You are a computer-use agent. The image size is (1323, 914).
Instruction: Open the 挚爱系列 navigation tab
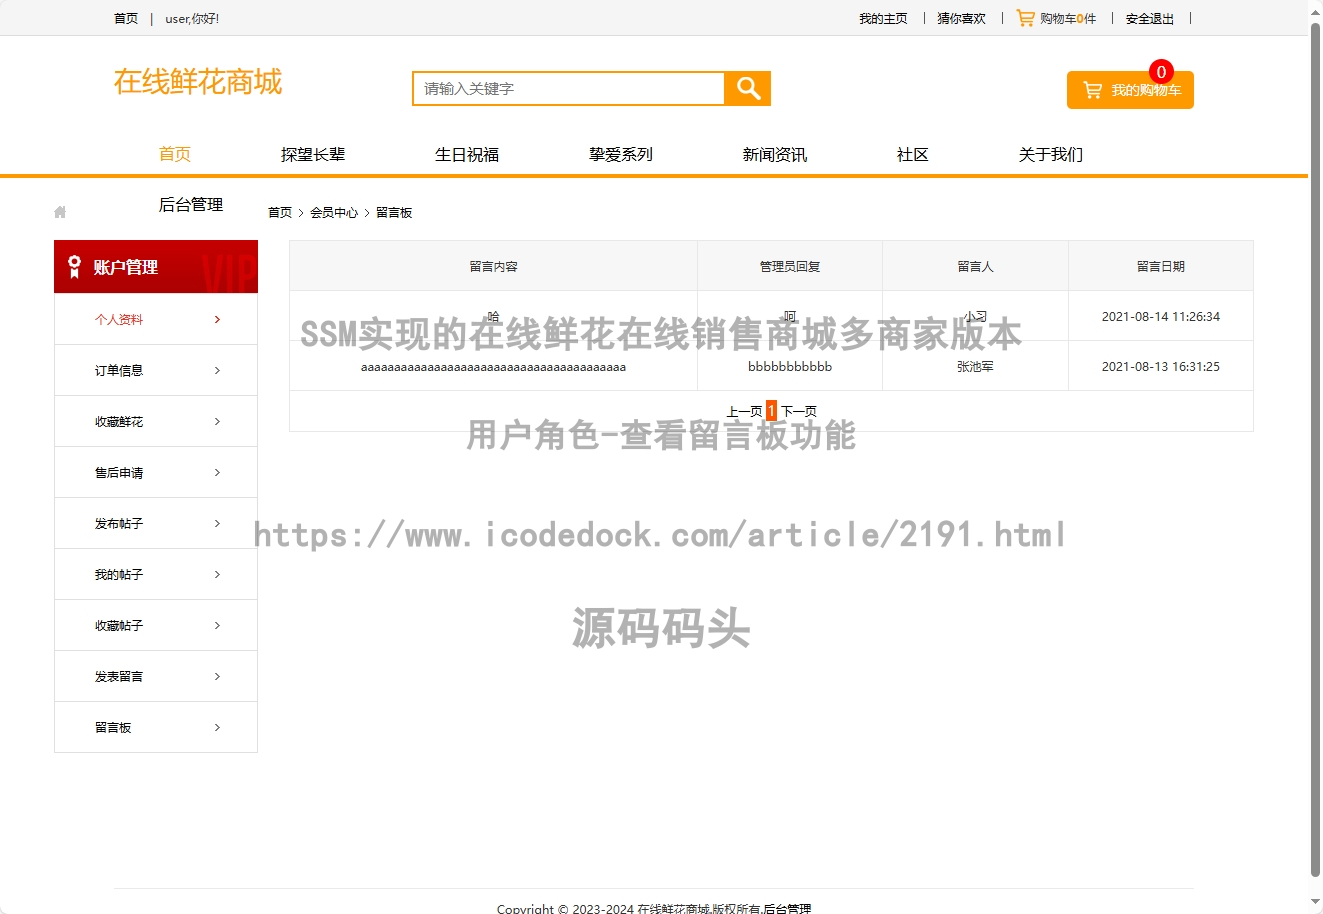[x=621, y=154]
